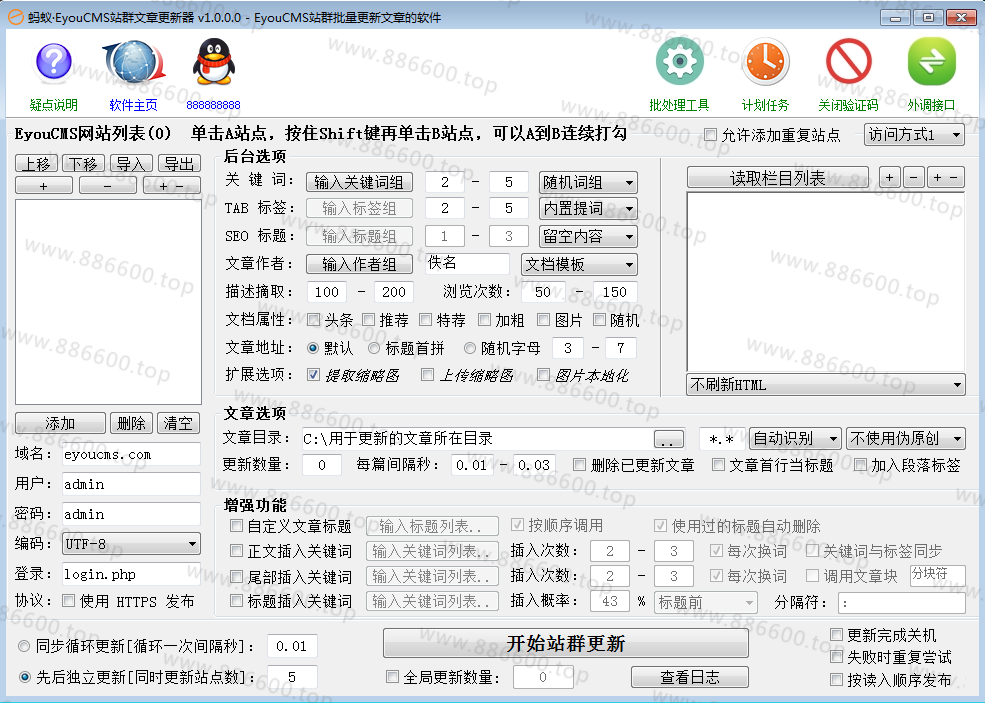985x703 pixels.
Task: Click the 读取栏目列表 button
Action: [778, 178]
